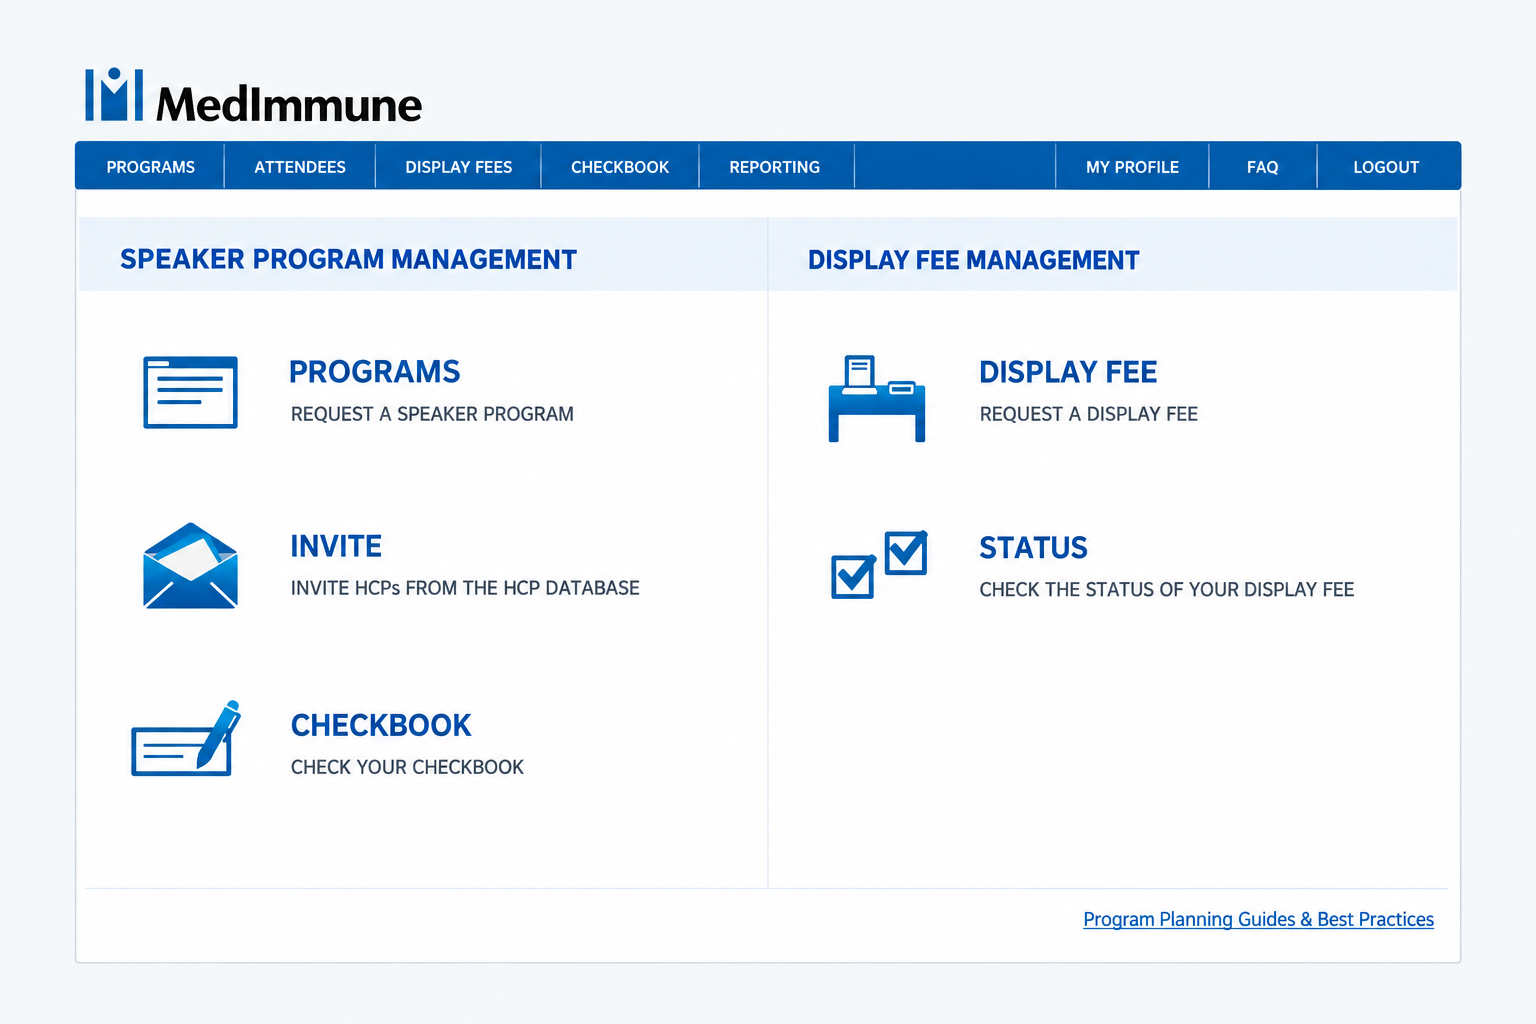Screen dimensions: 1536x1024
Task: Click 'REQUEST A DISPLAY FEE' text
Action: pyautogui.click(x=1089, y=414)
